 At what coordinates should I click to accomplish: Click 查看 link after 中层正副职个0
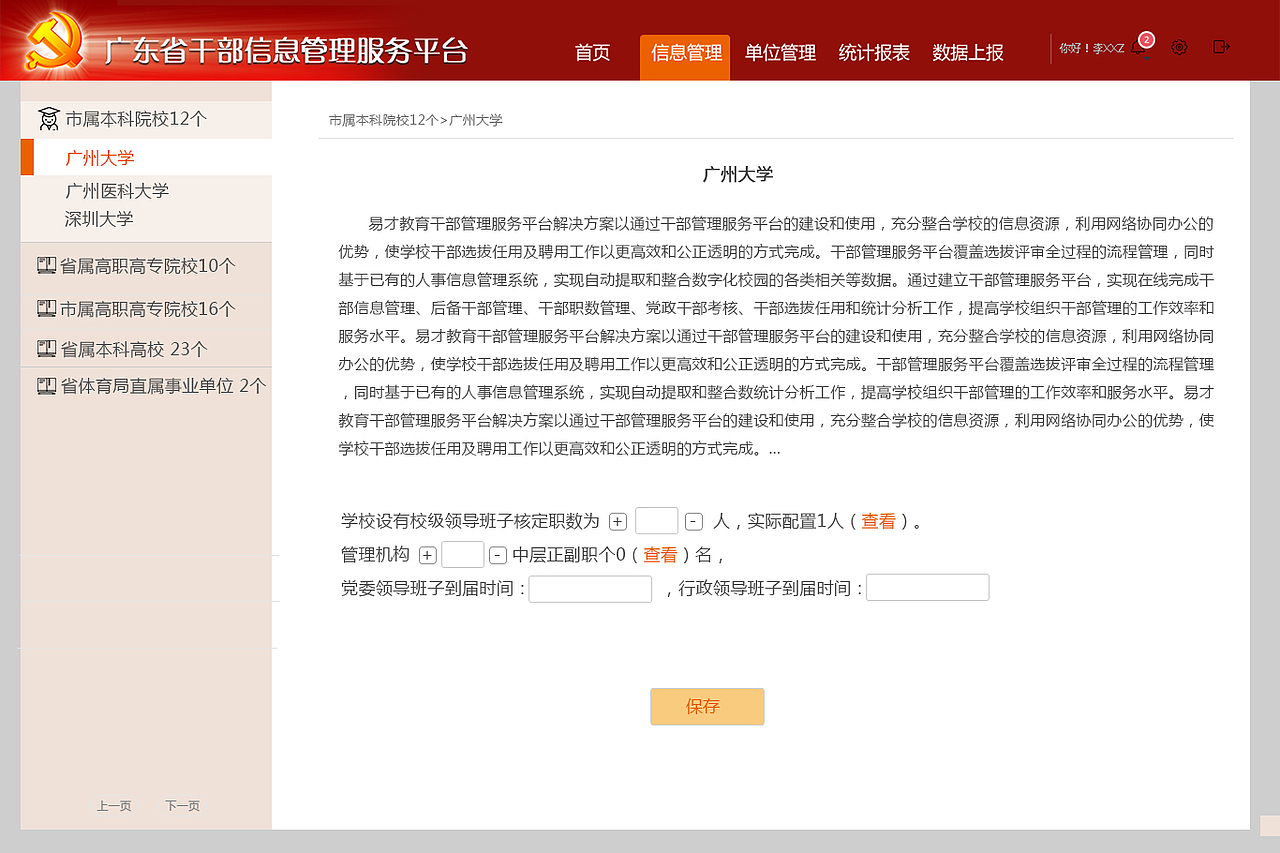[x=660, y=554]
